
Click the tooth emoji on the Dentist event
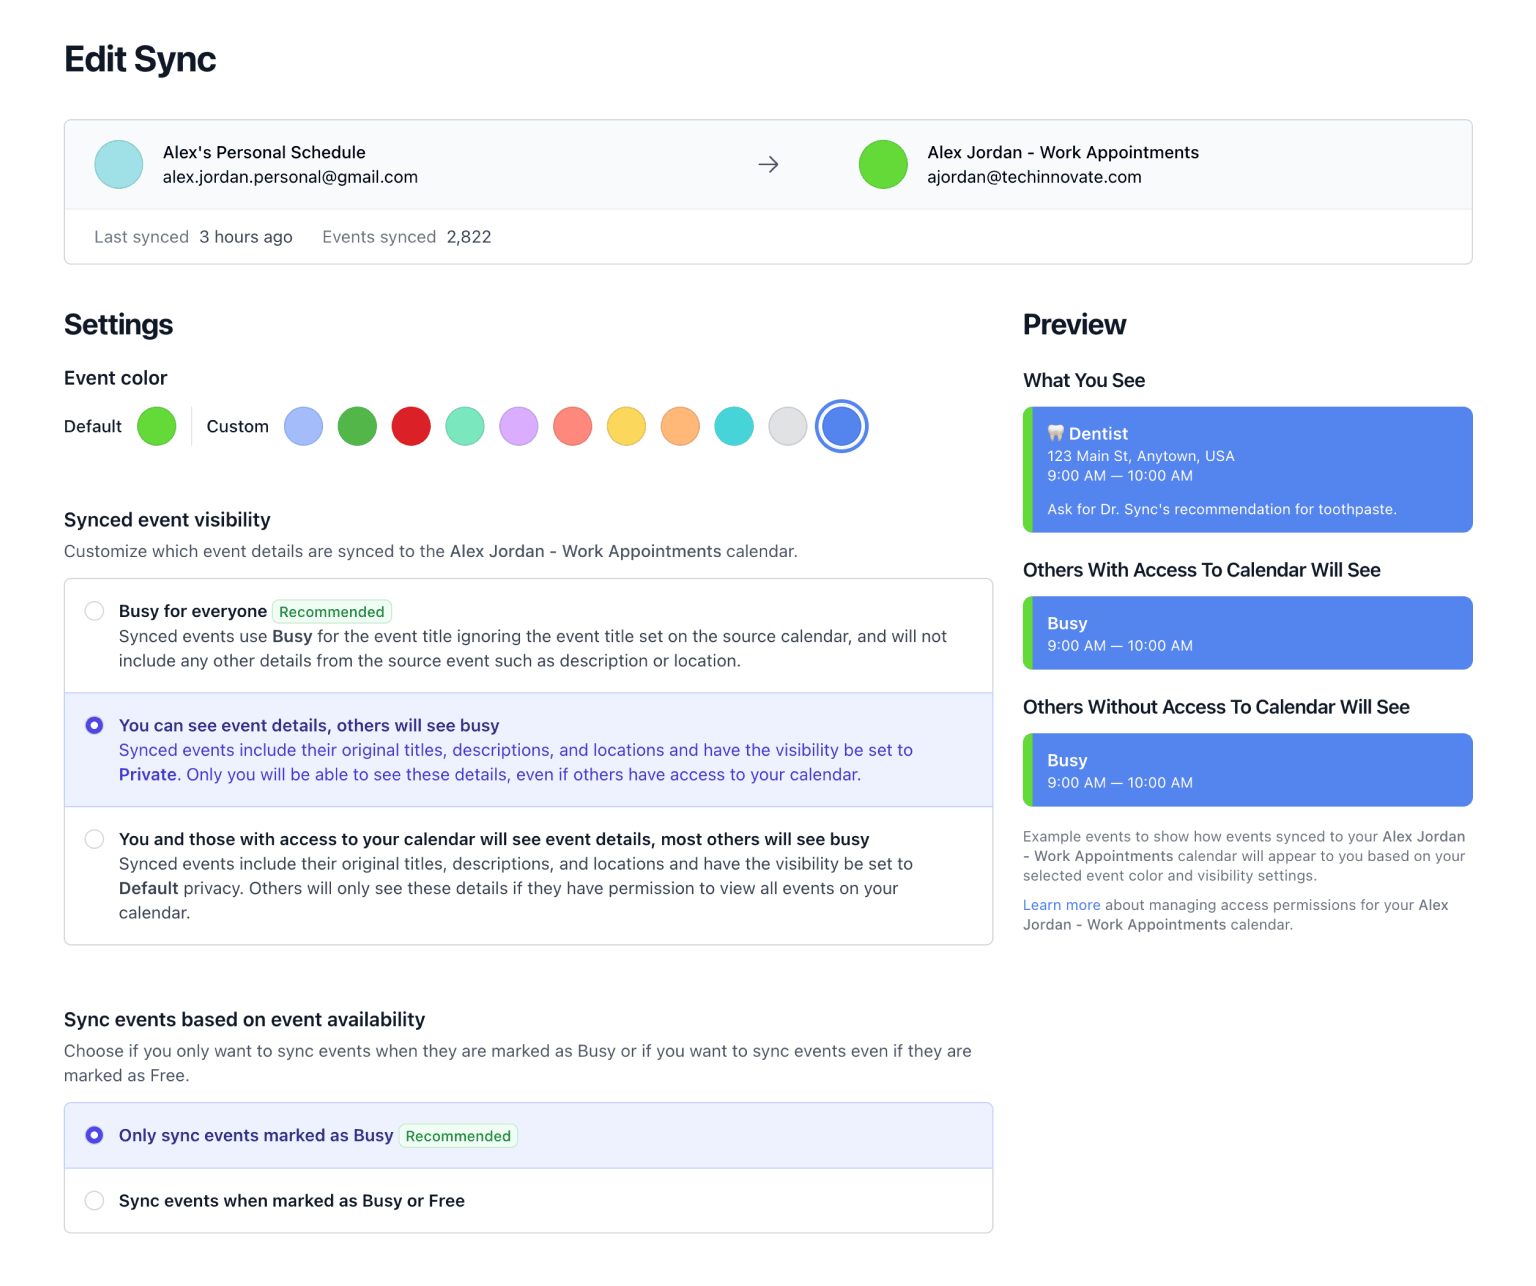1055,433
